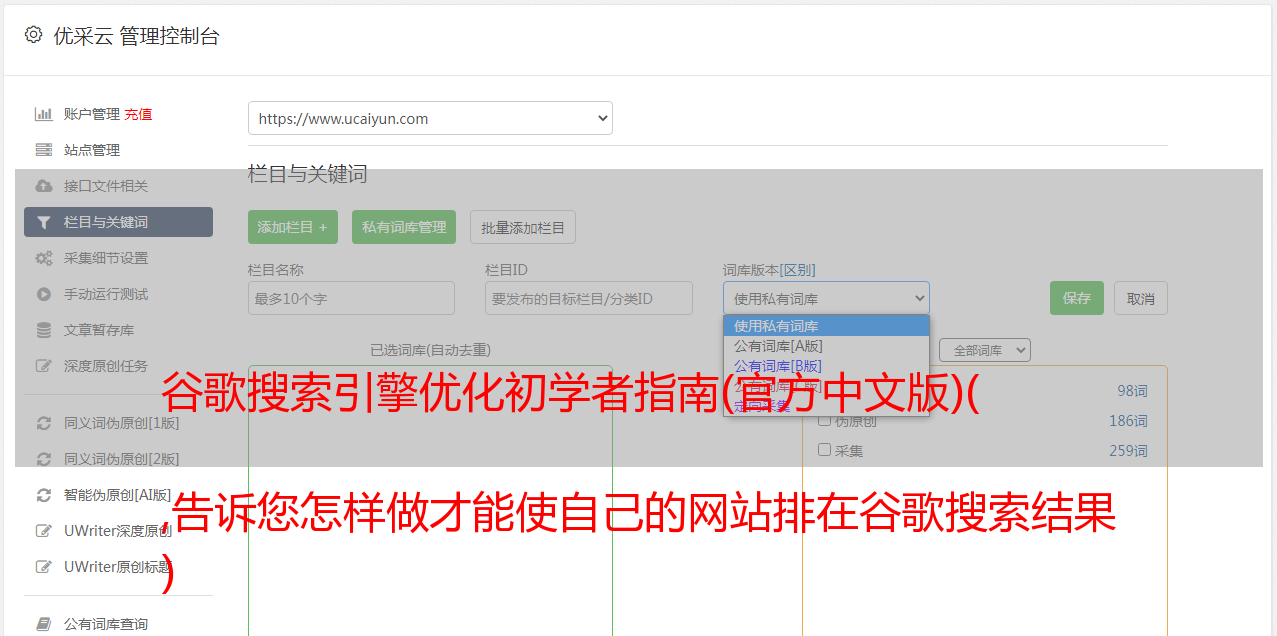Choose 公有词库[A版] in the dropdown list
This screenshot has height=636, width=1277.
click(826, 346)
